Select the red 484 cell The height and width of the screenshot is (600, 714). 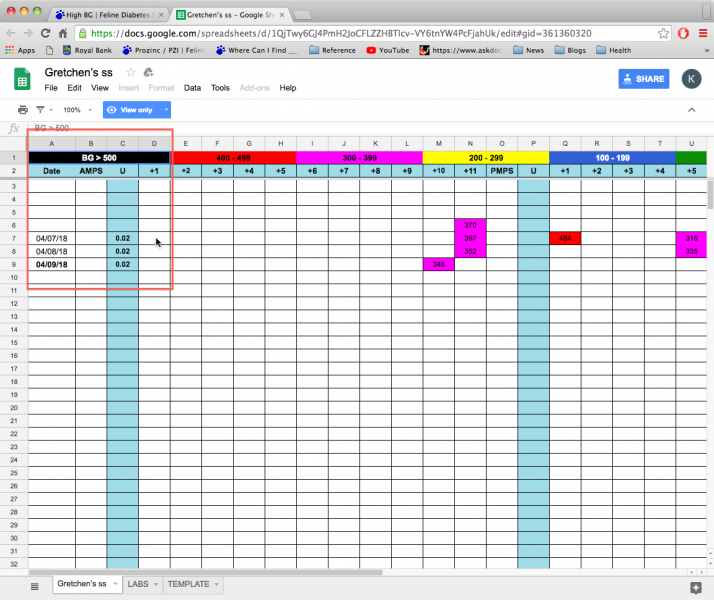pos(565,238)
